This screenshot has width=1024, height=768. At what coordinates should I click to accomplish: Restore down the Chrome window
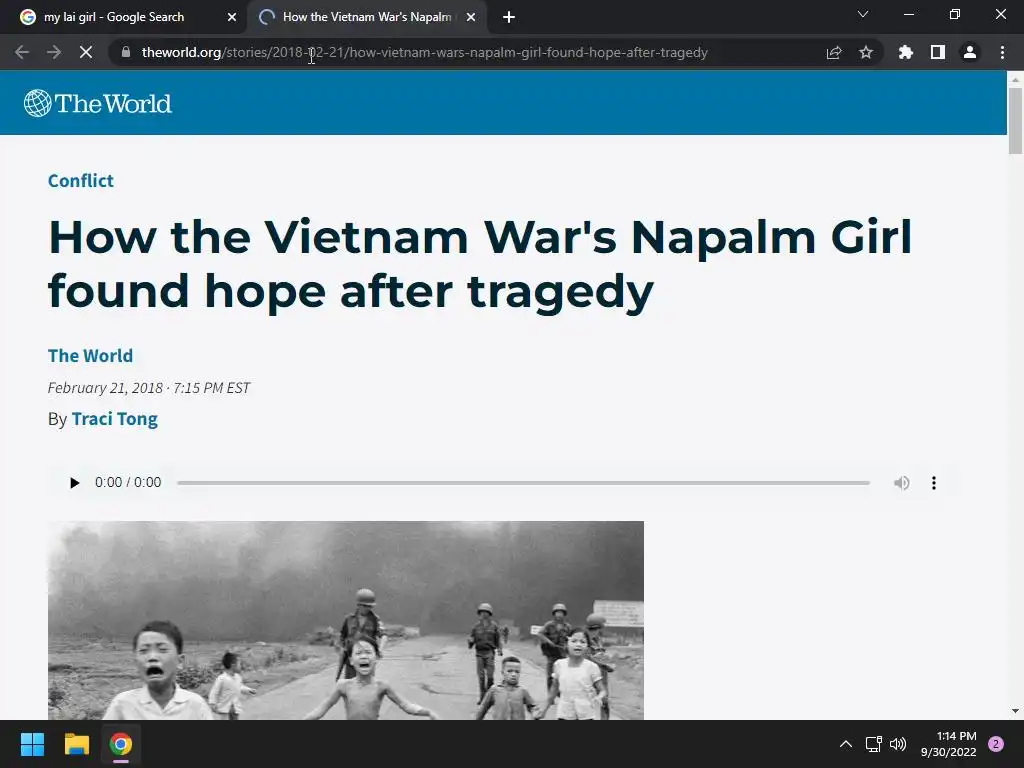coord(955,14)
